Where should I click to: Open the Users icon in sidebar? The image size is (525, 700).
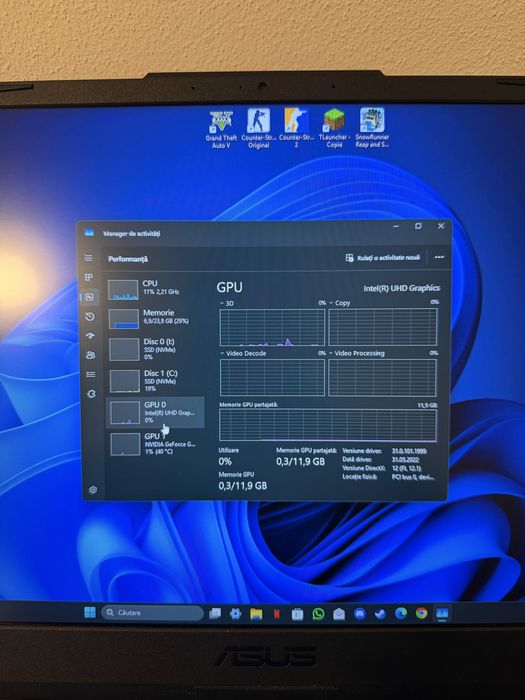[91, 355]
